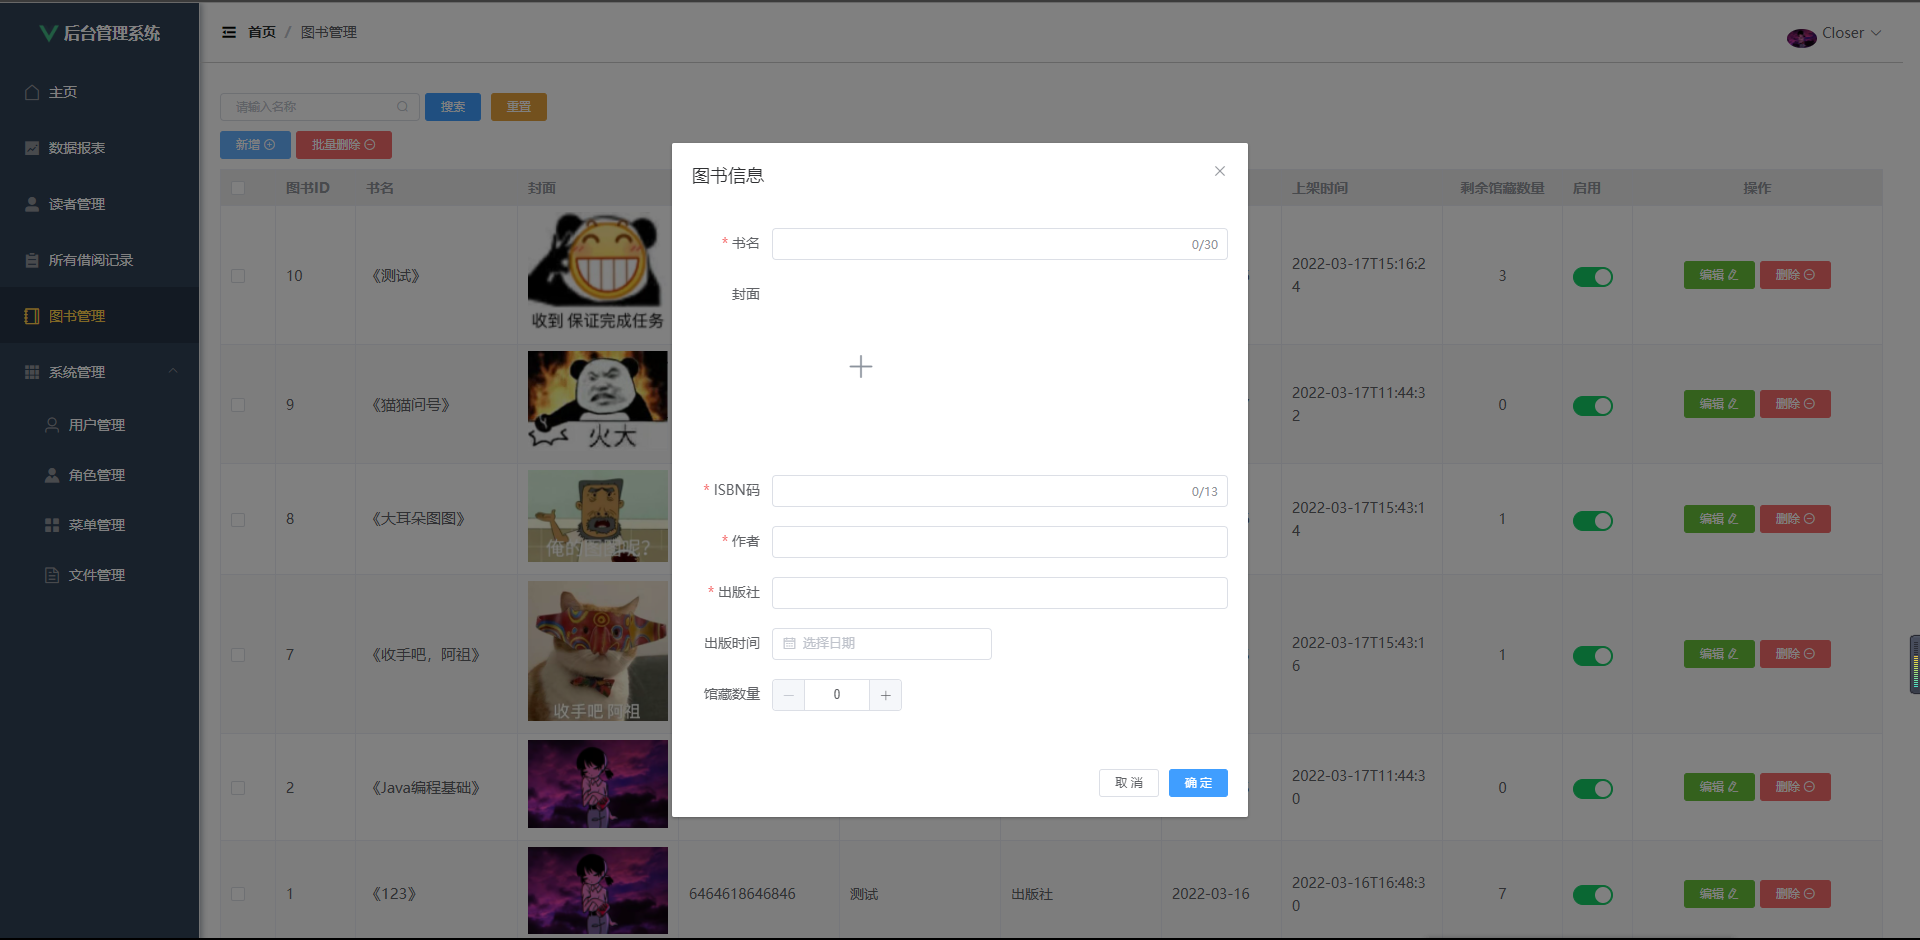The height and width of the screenshot is (940, 1920).
Task: Click the 确定 button in the dialog
Action: coord(1198,783)
